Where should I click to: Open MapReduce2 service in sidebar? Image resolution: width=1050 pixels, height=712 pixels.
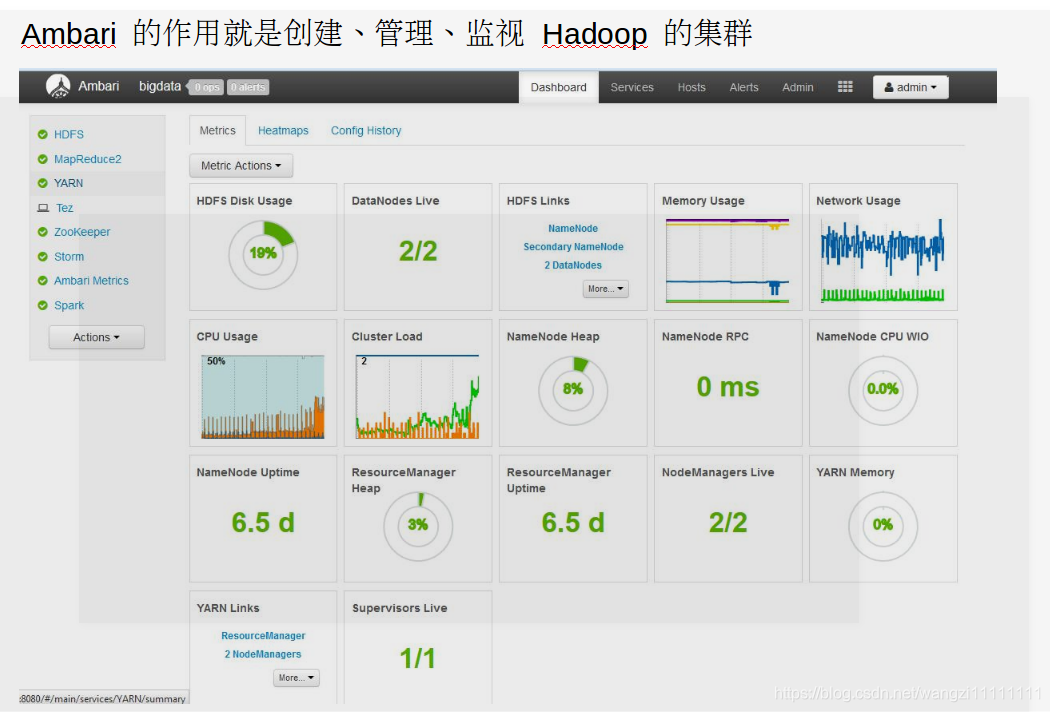tap(88, 159)
